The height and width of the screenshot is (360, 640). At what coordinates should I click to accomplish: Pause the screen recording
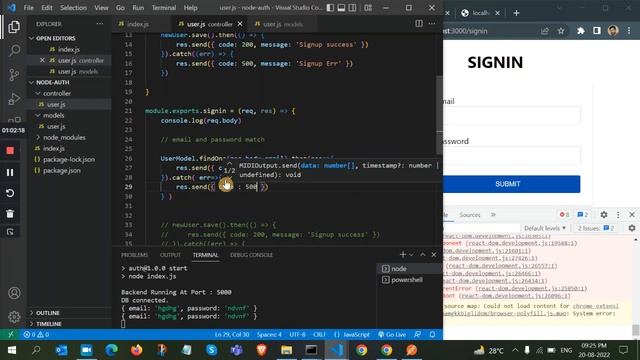pos(10,172)
